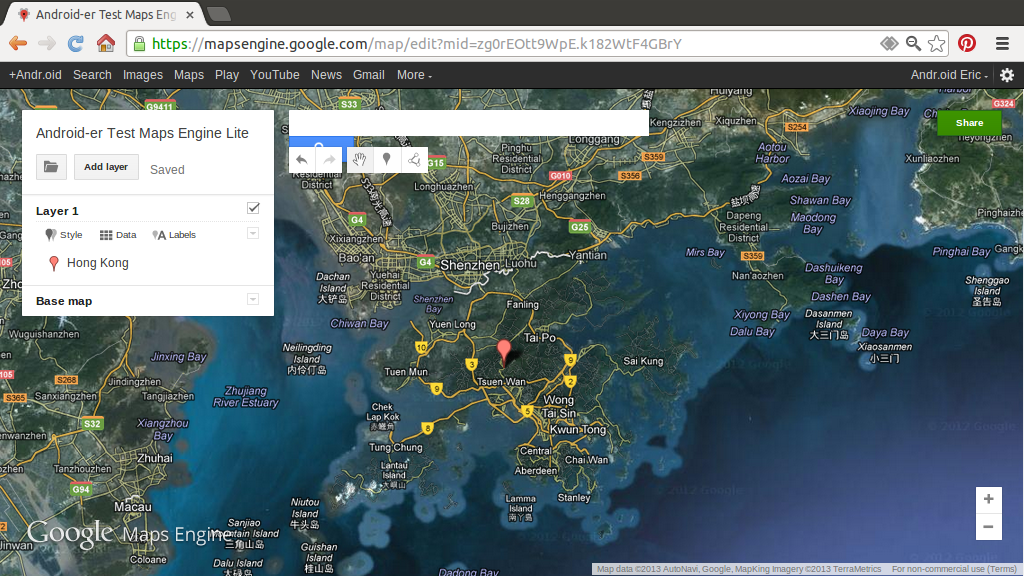Viewport: 1024px width, 576px height.
Task: Select the add marker tool
Action: [386, 159]
